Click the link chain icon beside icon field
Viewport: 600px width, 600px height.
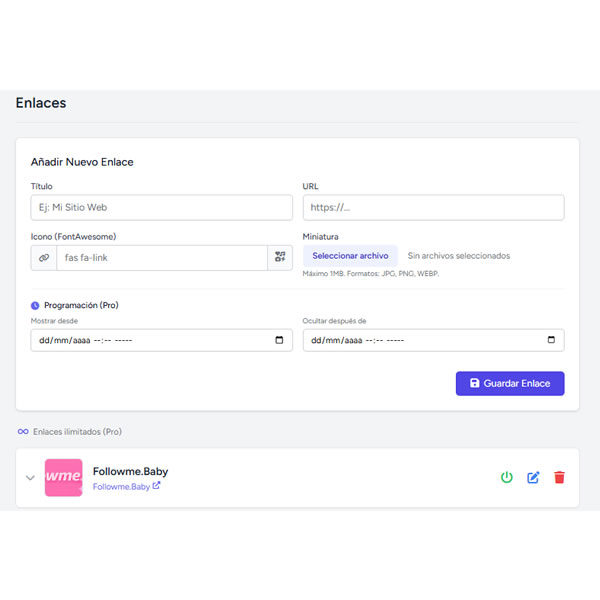click(x=44, y=257)
